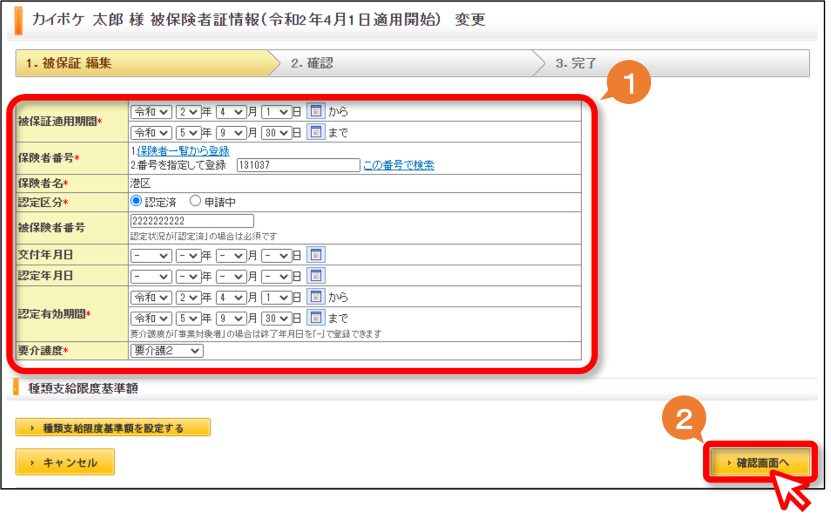Open calendar for 認定有効期間 end date
831x522 pixels.
tap(316, 317)
